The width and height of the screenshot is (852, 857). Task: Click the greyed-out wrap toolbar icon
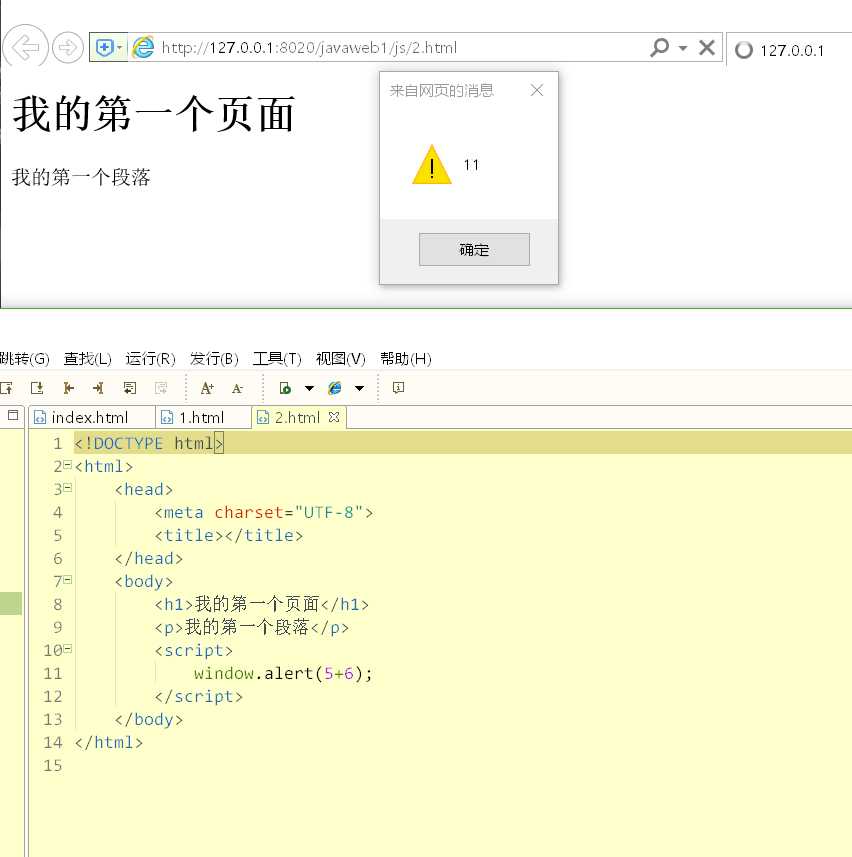click(161, 388)
